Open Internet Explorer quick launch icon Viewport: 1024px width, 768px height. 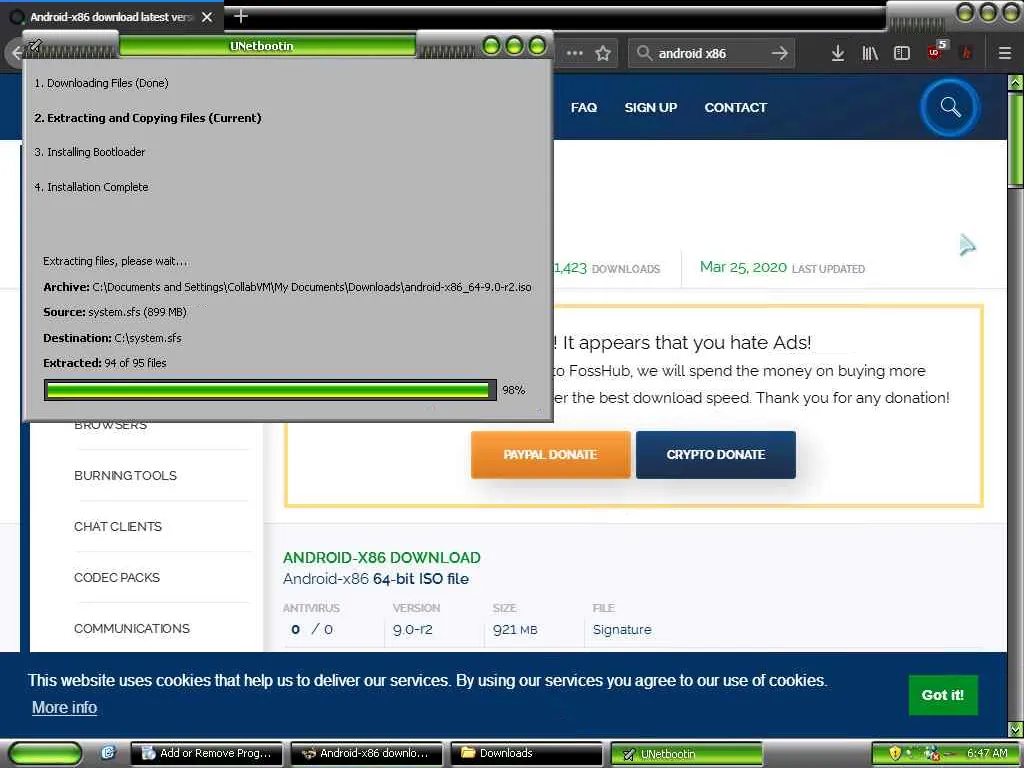point(108,753)
